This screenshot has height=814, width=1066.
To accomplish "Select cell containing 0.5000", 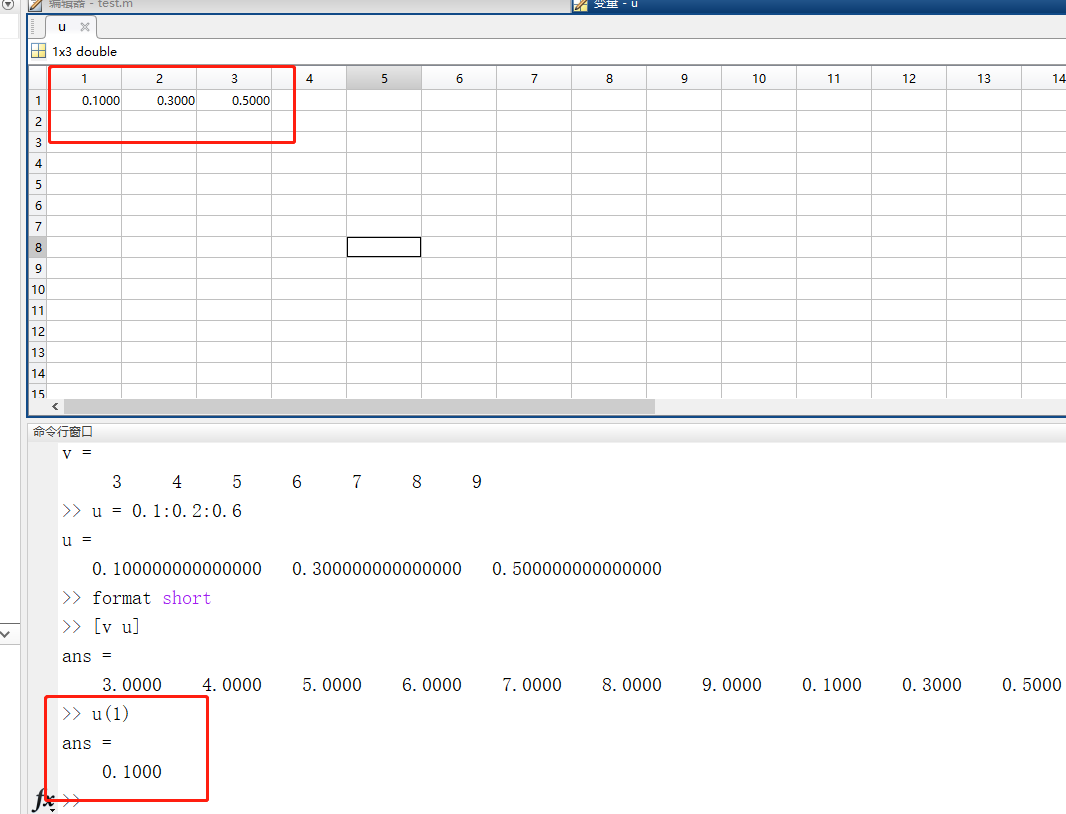I will [x=234, y=101].
